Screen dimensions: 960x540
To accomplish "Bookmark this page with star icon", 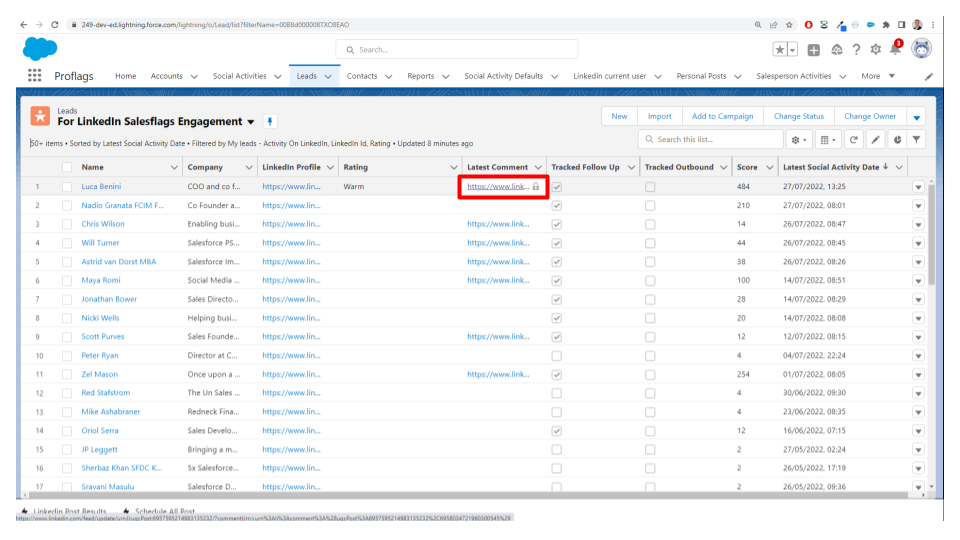I will coord(789,25).
